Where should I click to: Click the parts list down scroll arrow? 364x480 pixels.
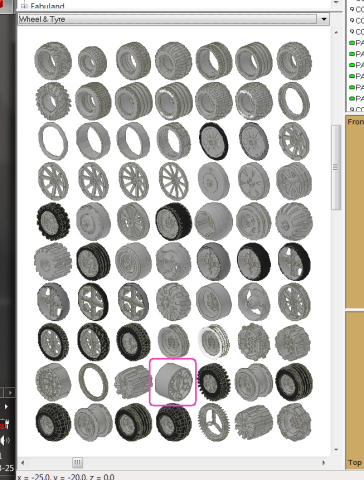(336, 450)
